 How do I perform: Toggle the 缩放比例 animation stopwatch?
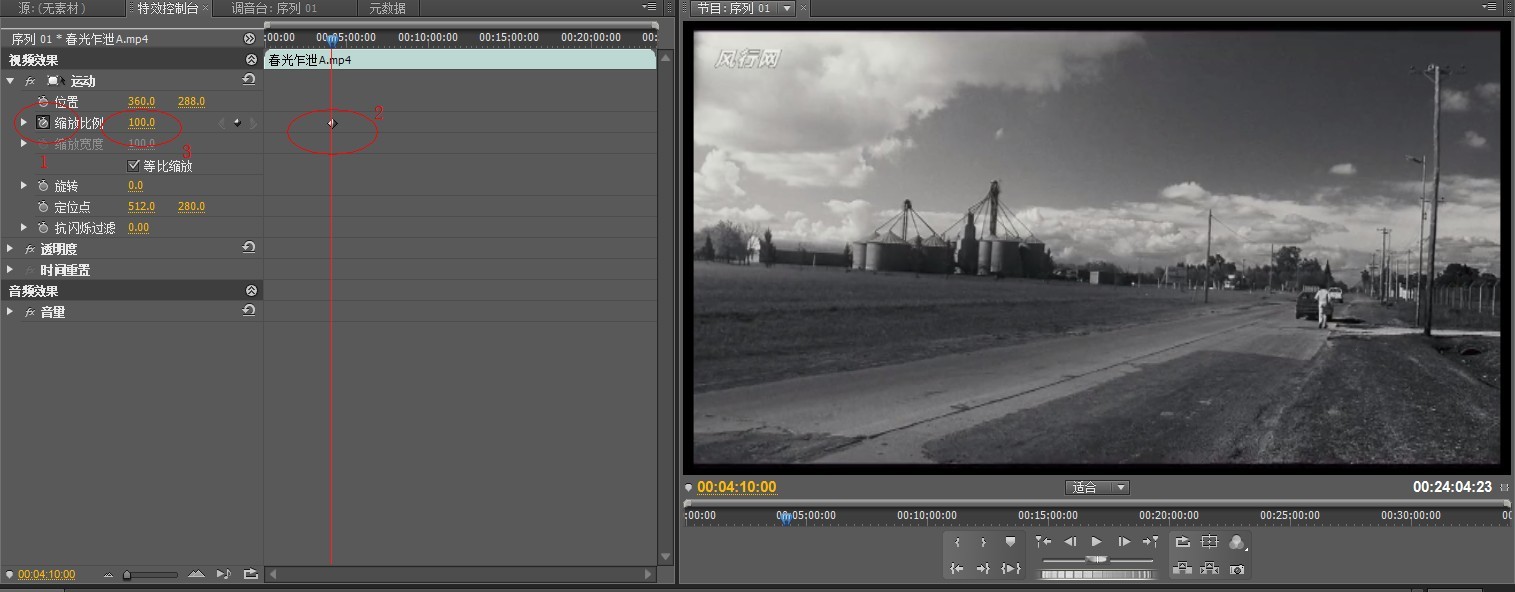tap(43, 123)
